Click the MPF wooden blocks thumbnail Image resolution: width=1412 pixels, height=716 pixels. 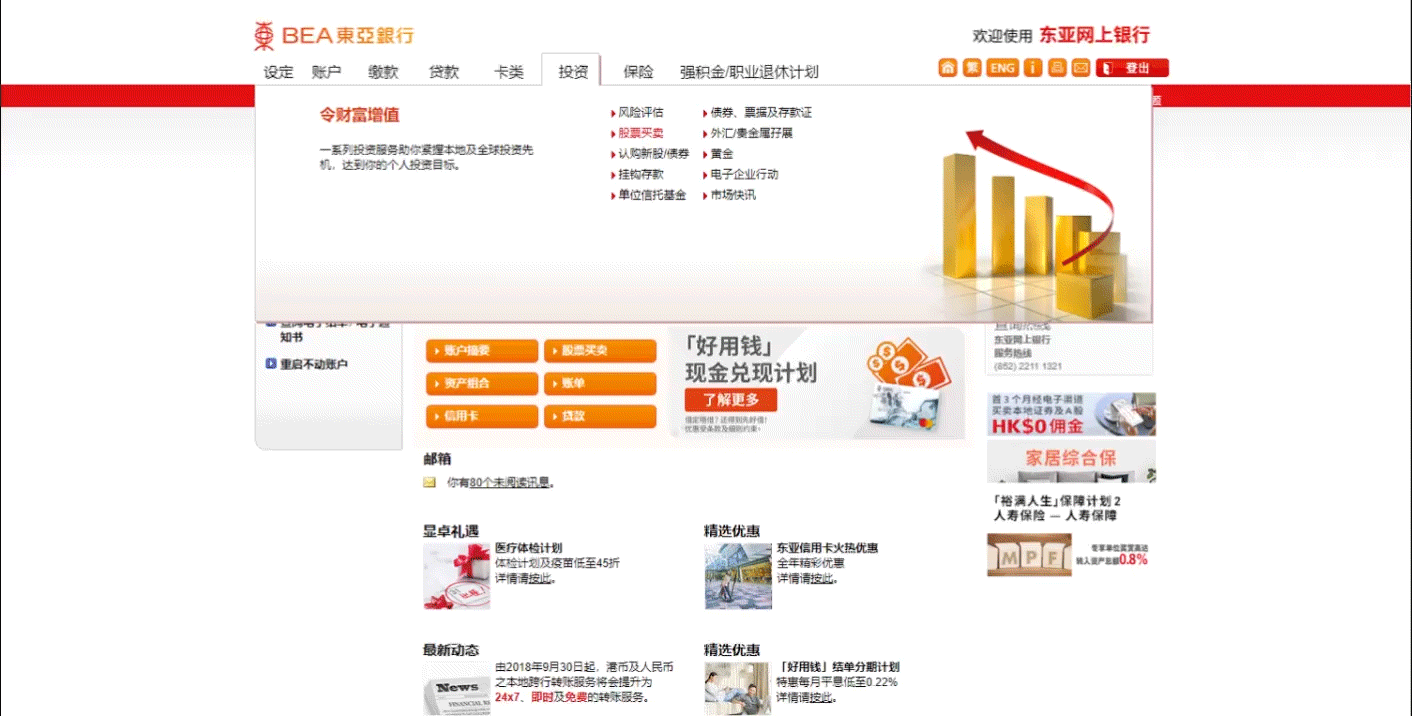1029,555
